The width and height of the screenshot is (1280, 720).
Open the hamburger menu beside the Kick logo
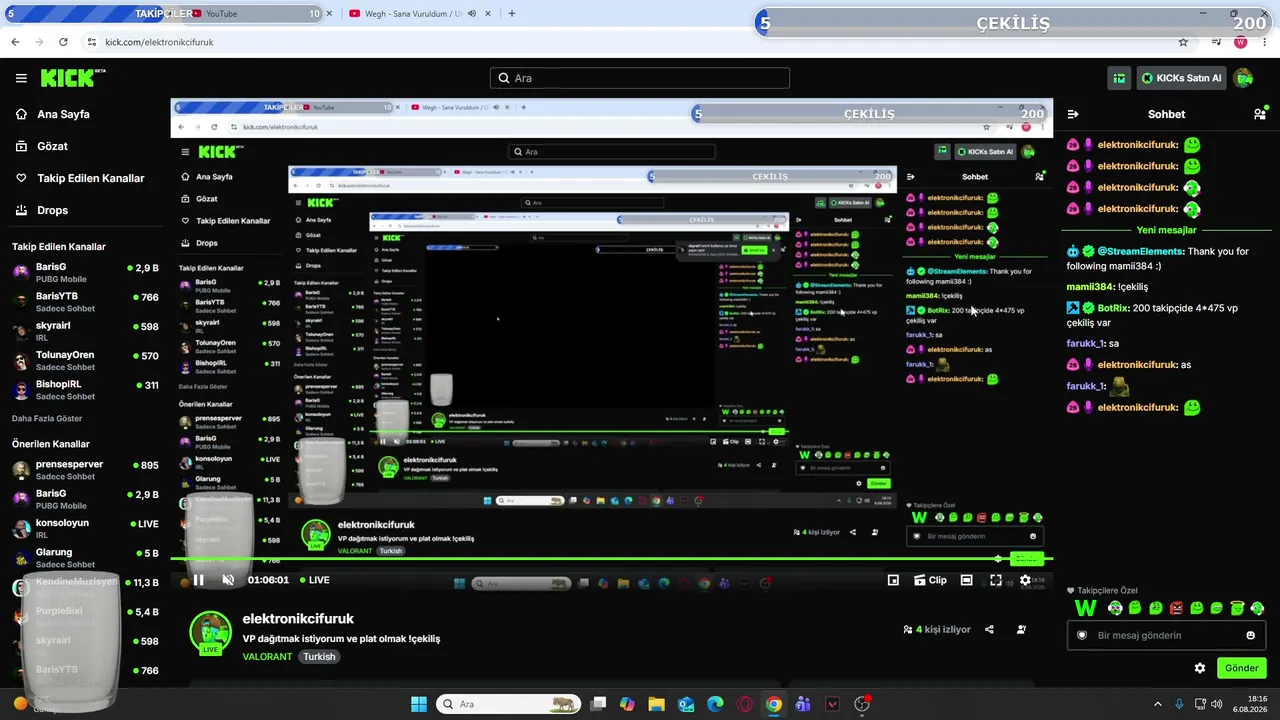(x=21, y=78)
